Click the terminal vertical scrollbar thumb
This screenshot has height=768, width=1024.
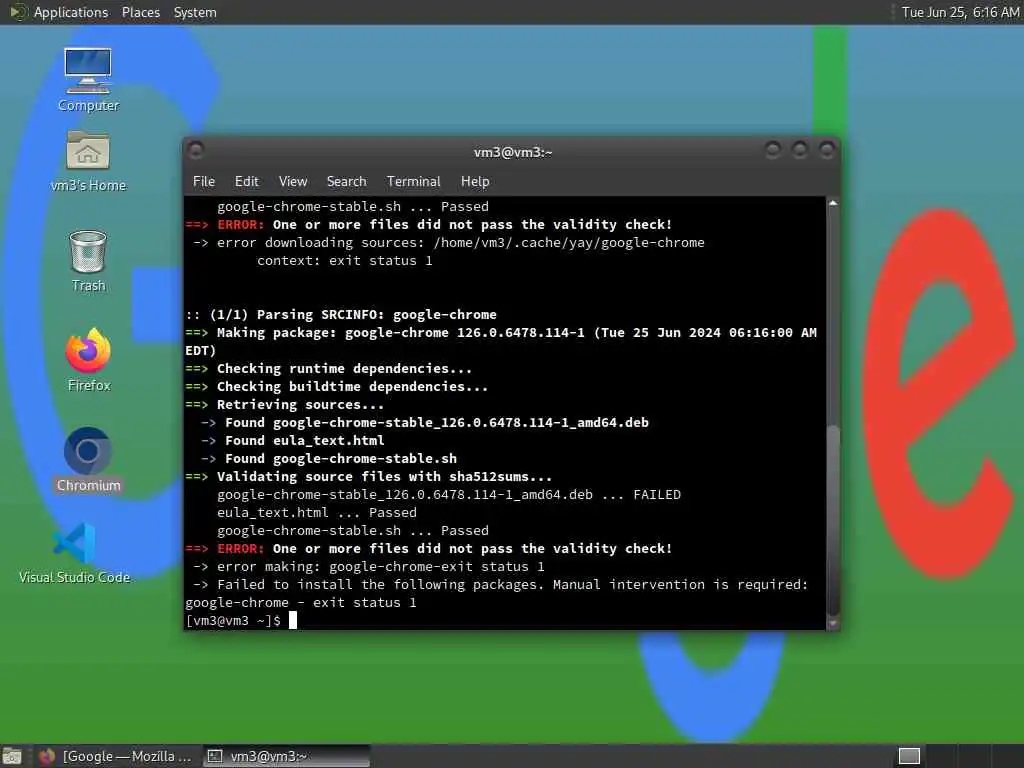pos(833,520)
